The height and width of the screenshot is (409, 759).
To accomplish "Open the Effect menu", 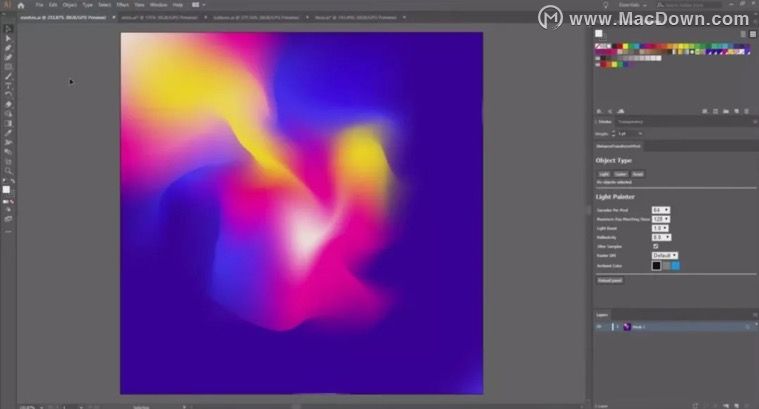I will pos(122,5).
